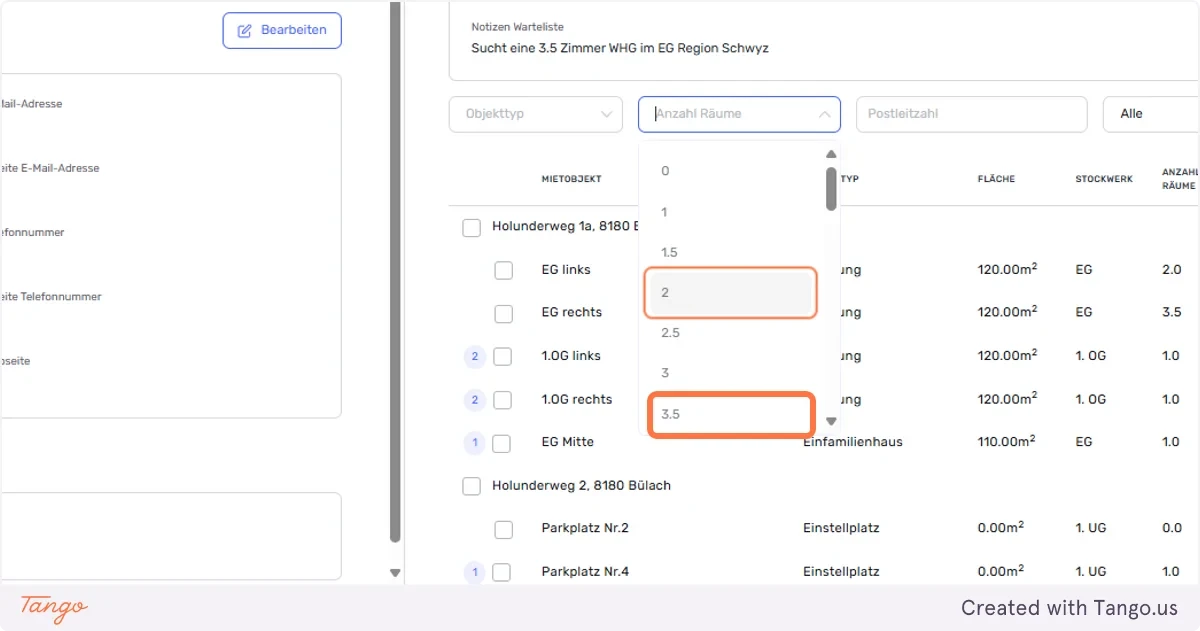Click the MIETOBJEKT column header

[572, 179]
